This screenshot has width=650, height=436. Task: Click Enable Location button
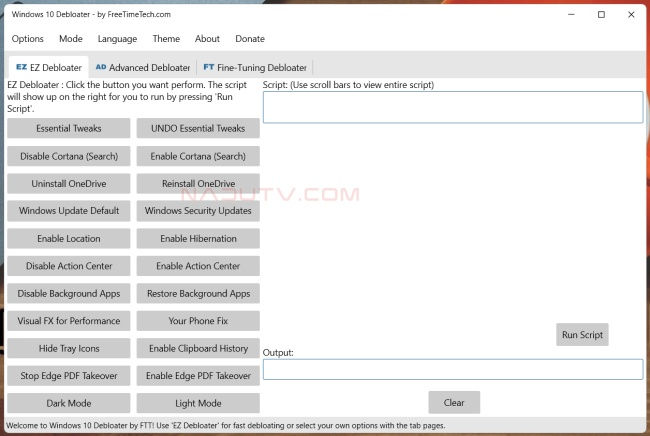pos(69,239)
